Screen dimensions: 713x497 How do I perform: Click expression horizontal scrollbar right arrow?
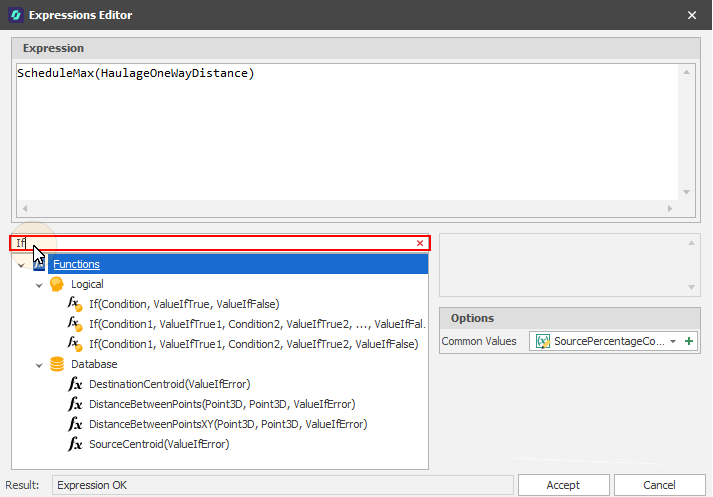click(x=670, y=208)
